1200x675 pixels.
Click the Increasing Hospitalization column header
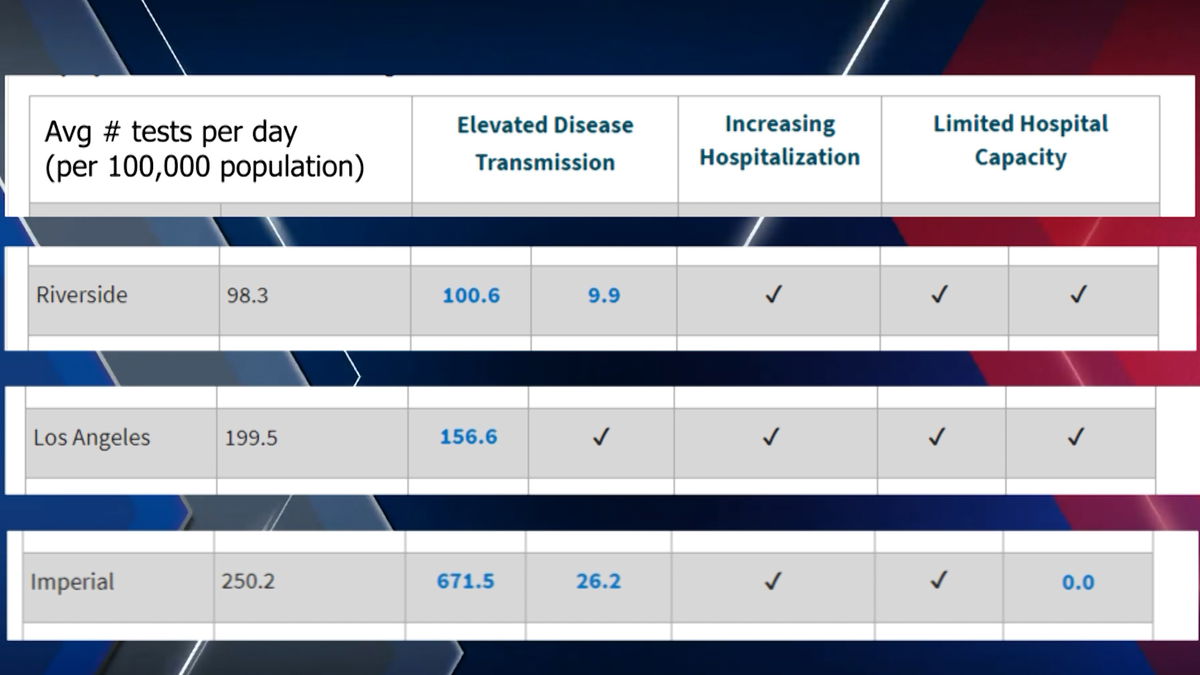779,141
